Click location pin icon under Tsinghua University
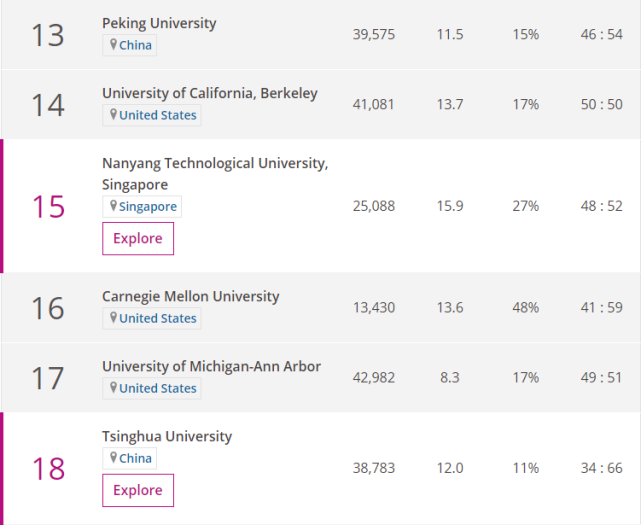Viewport: 641px width, 525px height. (x=114, y=458)
